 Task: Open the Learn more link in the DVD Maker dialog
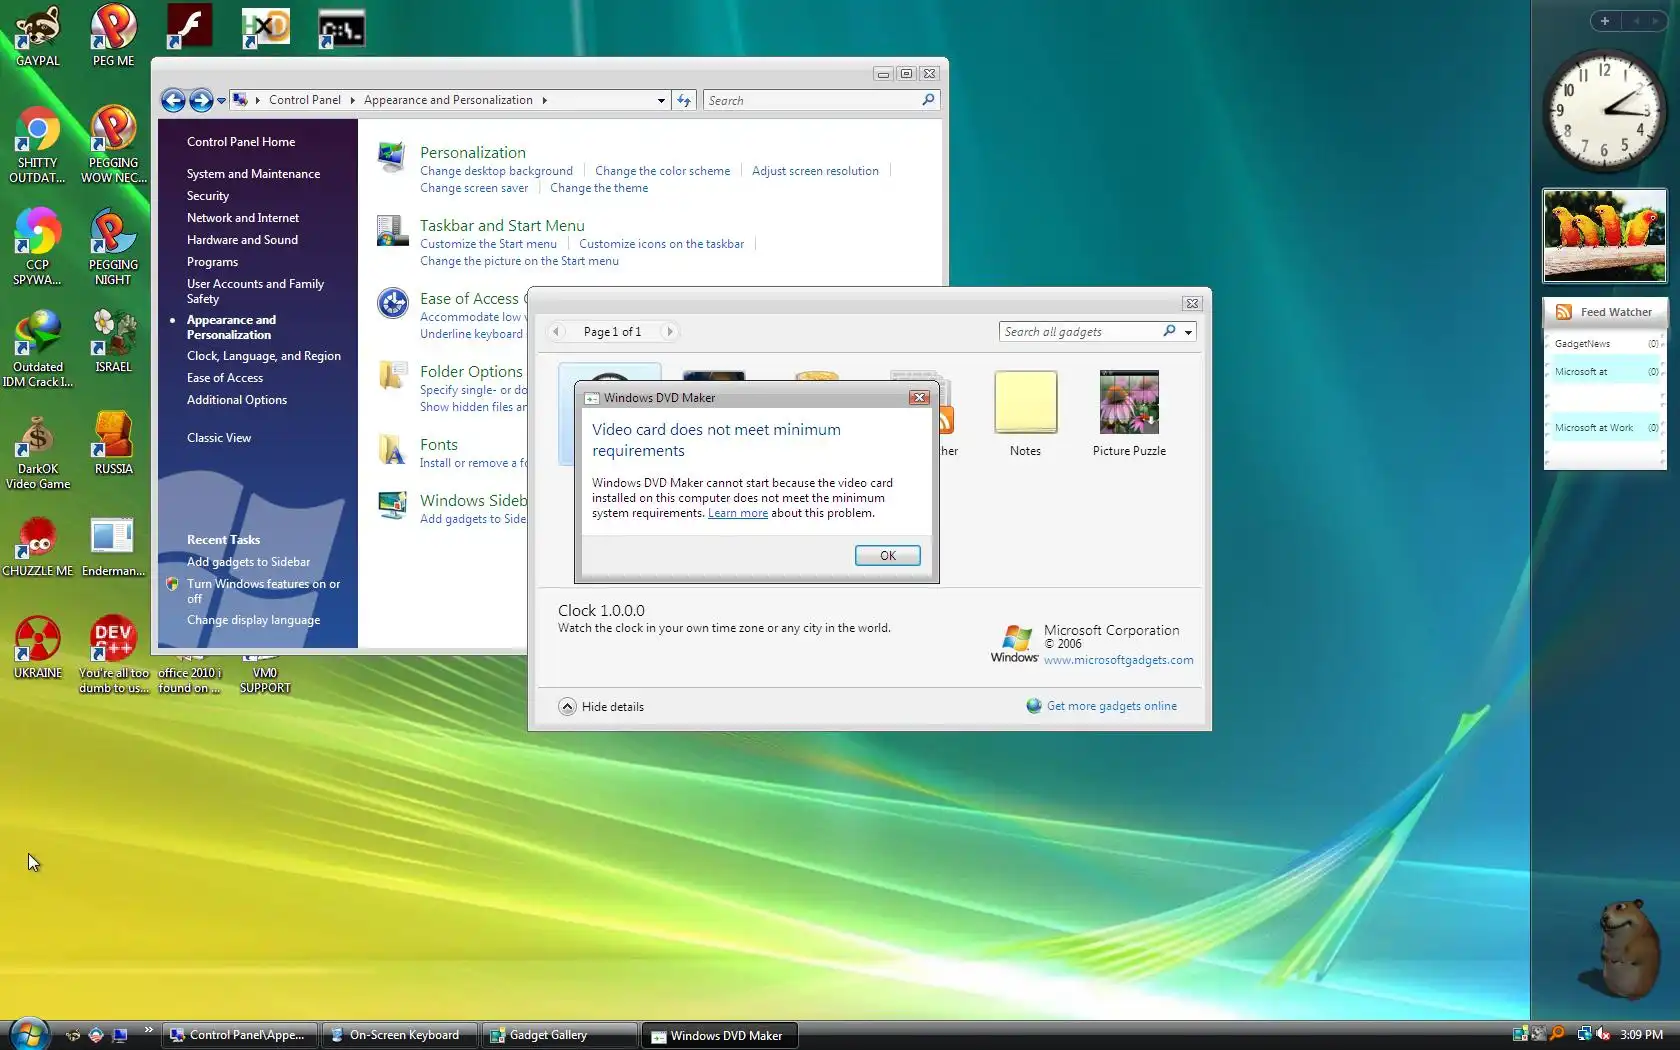738,513
